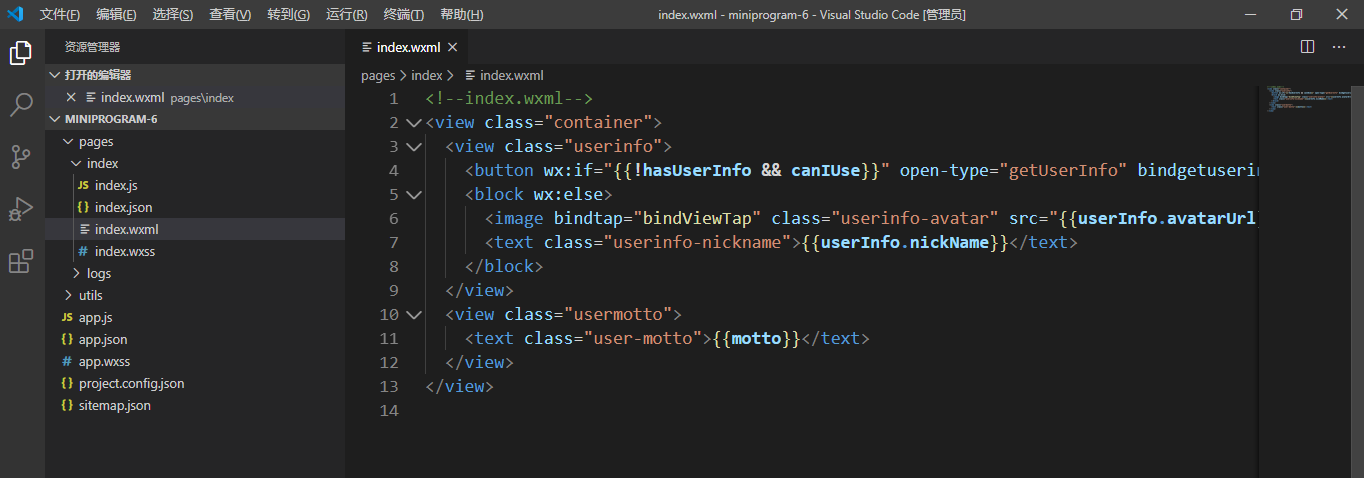Close the index.wxml editor tab
The image size is (1364, 478).
click(x=453, y=47)
